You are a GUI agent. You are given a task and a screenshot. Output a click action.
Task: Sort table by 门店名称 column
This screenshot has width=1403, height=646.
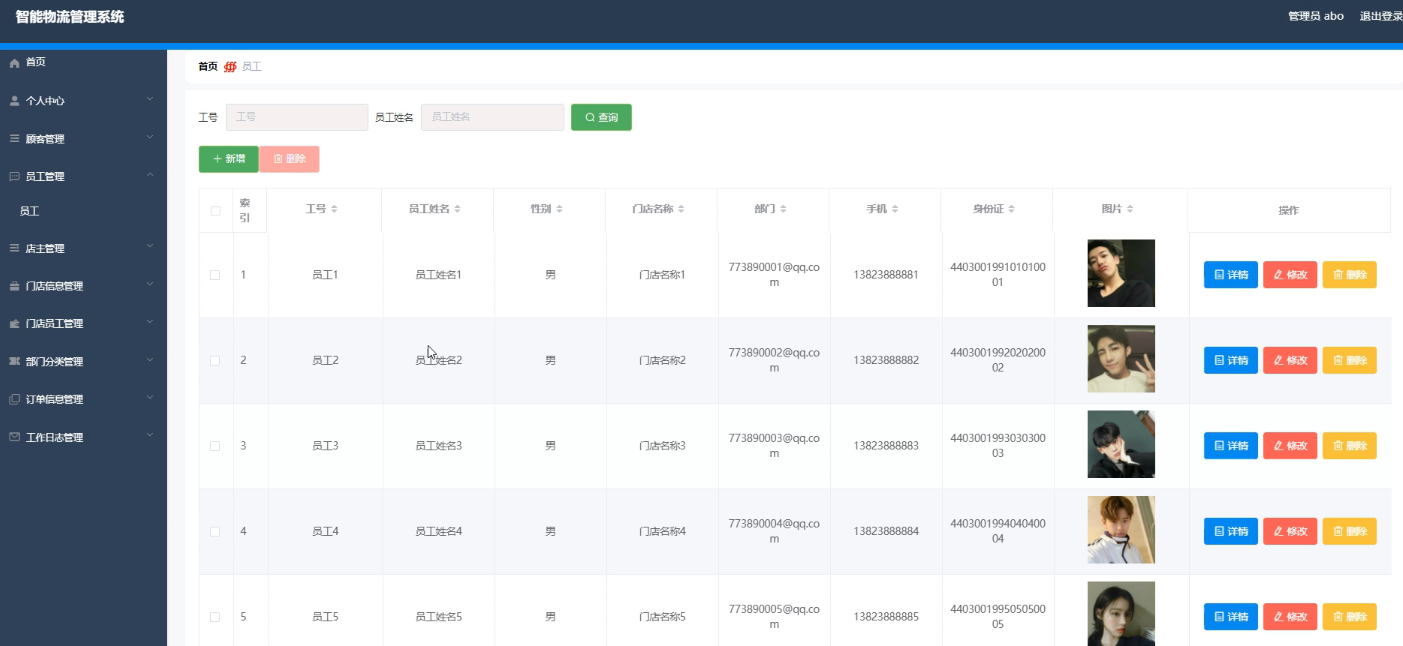tap(681, 209)
